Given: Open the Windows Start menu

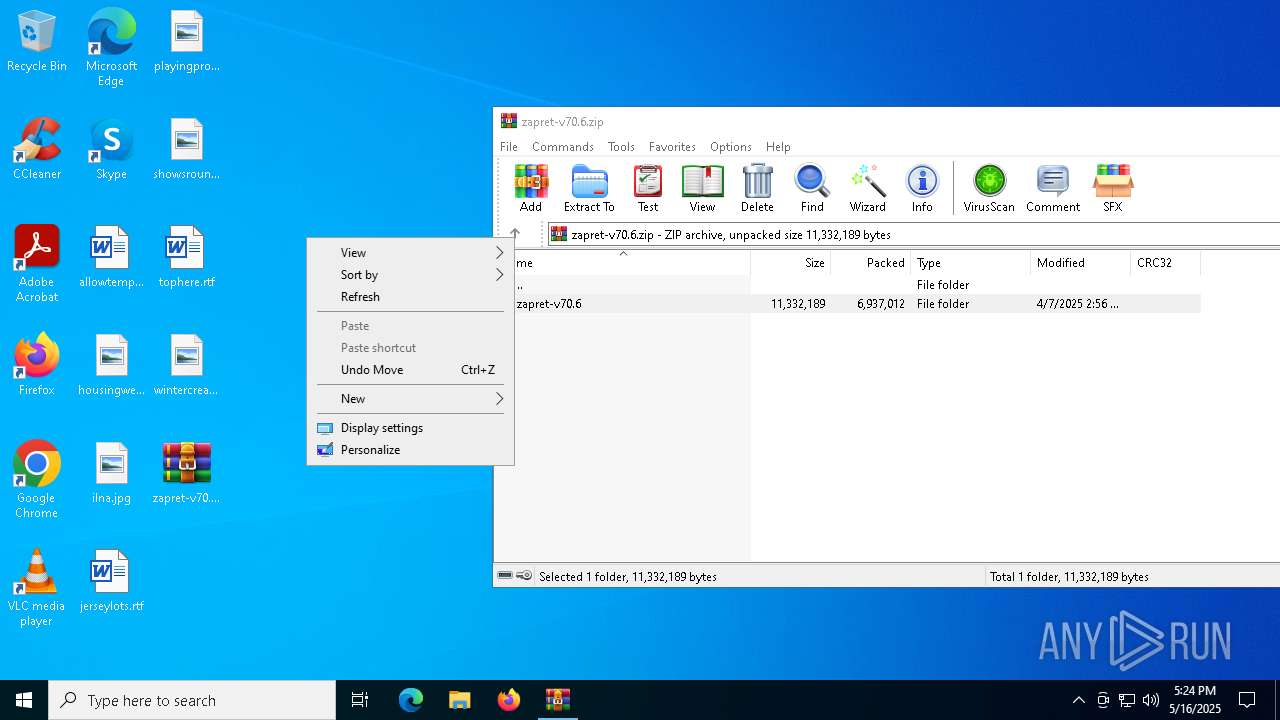Looking at the screenshot, I should click(24, 700).
